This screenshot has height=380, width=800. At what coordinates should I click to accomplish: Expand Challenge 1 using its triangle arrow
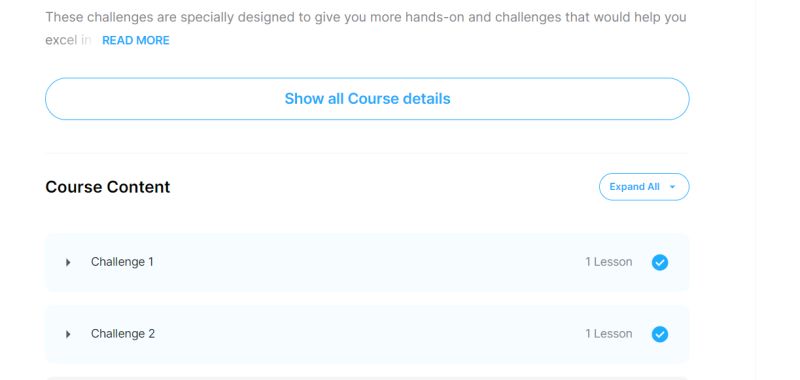68,262
